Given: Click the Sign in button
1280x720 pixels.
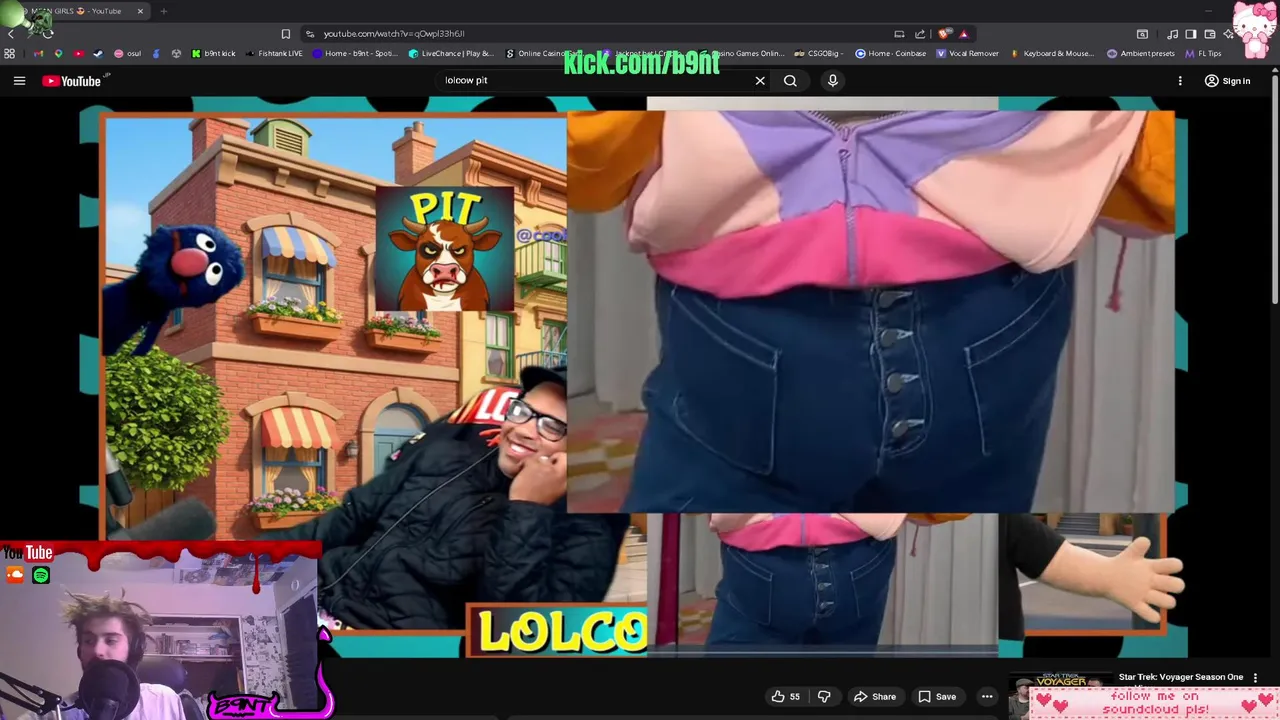Looking at the screenshot, I should tap(1227, 81).
